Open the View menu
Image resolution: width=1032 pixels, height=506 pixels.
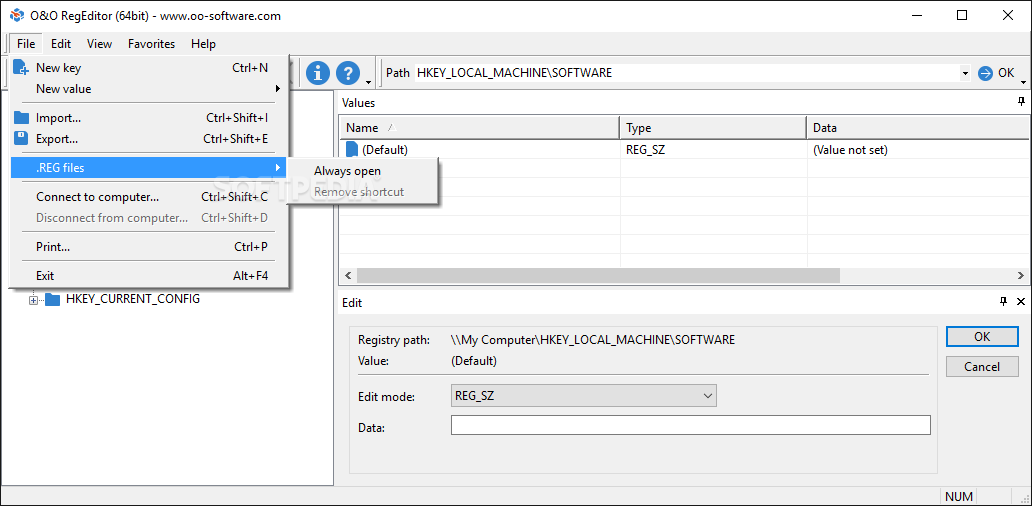tap(99, 44)
